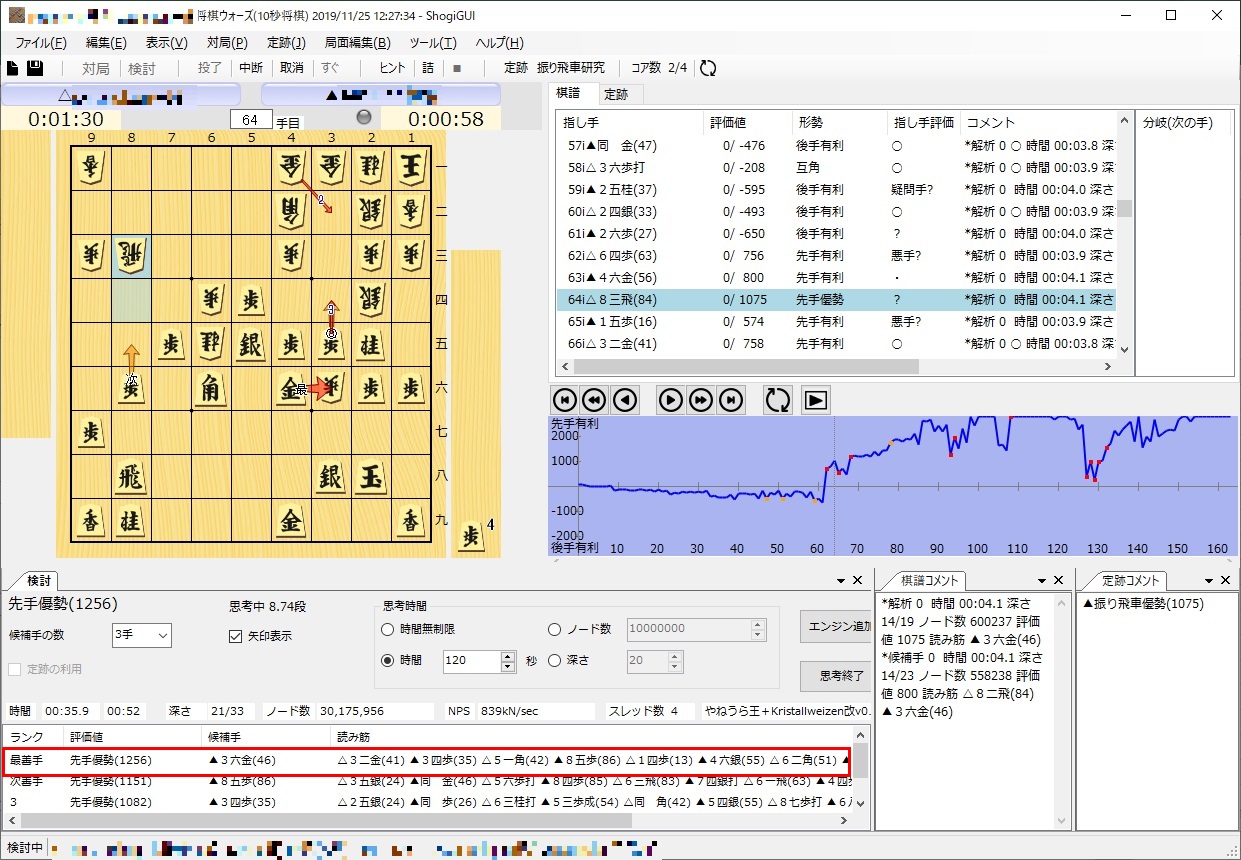This screenshot has width=1241, height=860.
Task: Open the 局面編集(B) menu
Action: coord(359,43)
